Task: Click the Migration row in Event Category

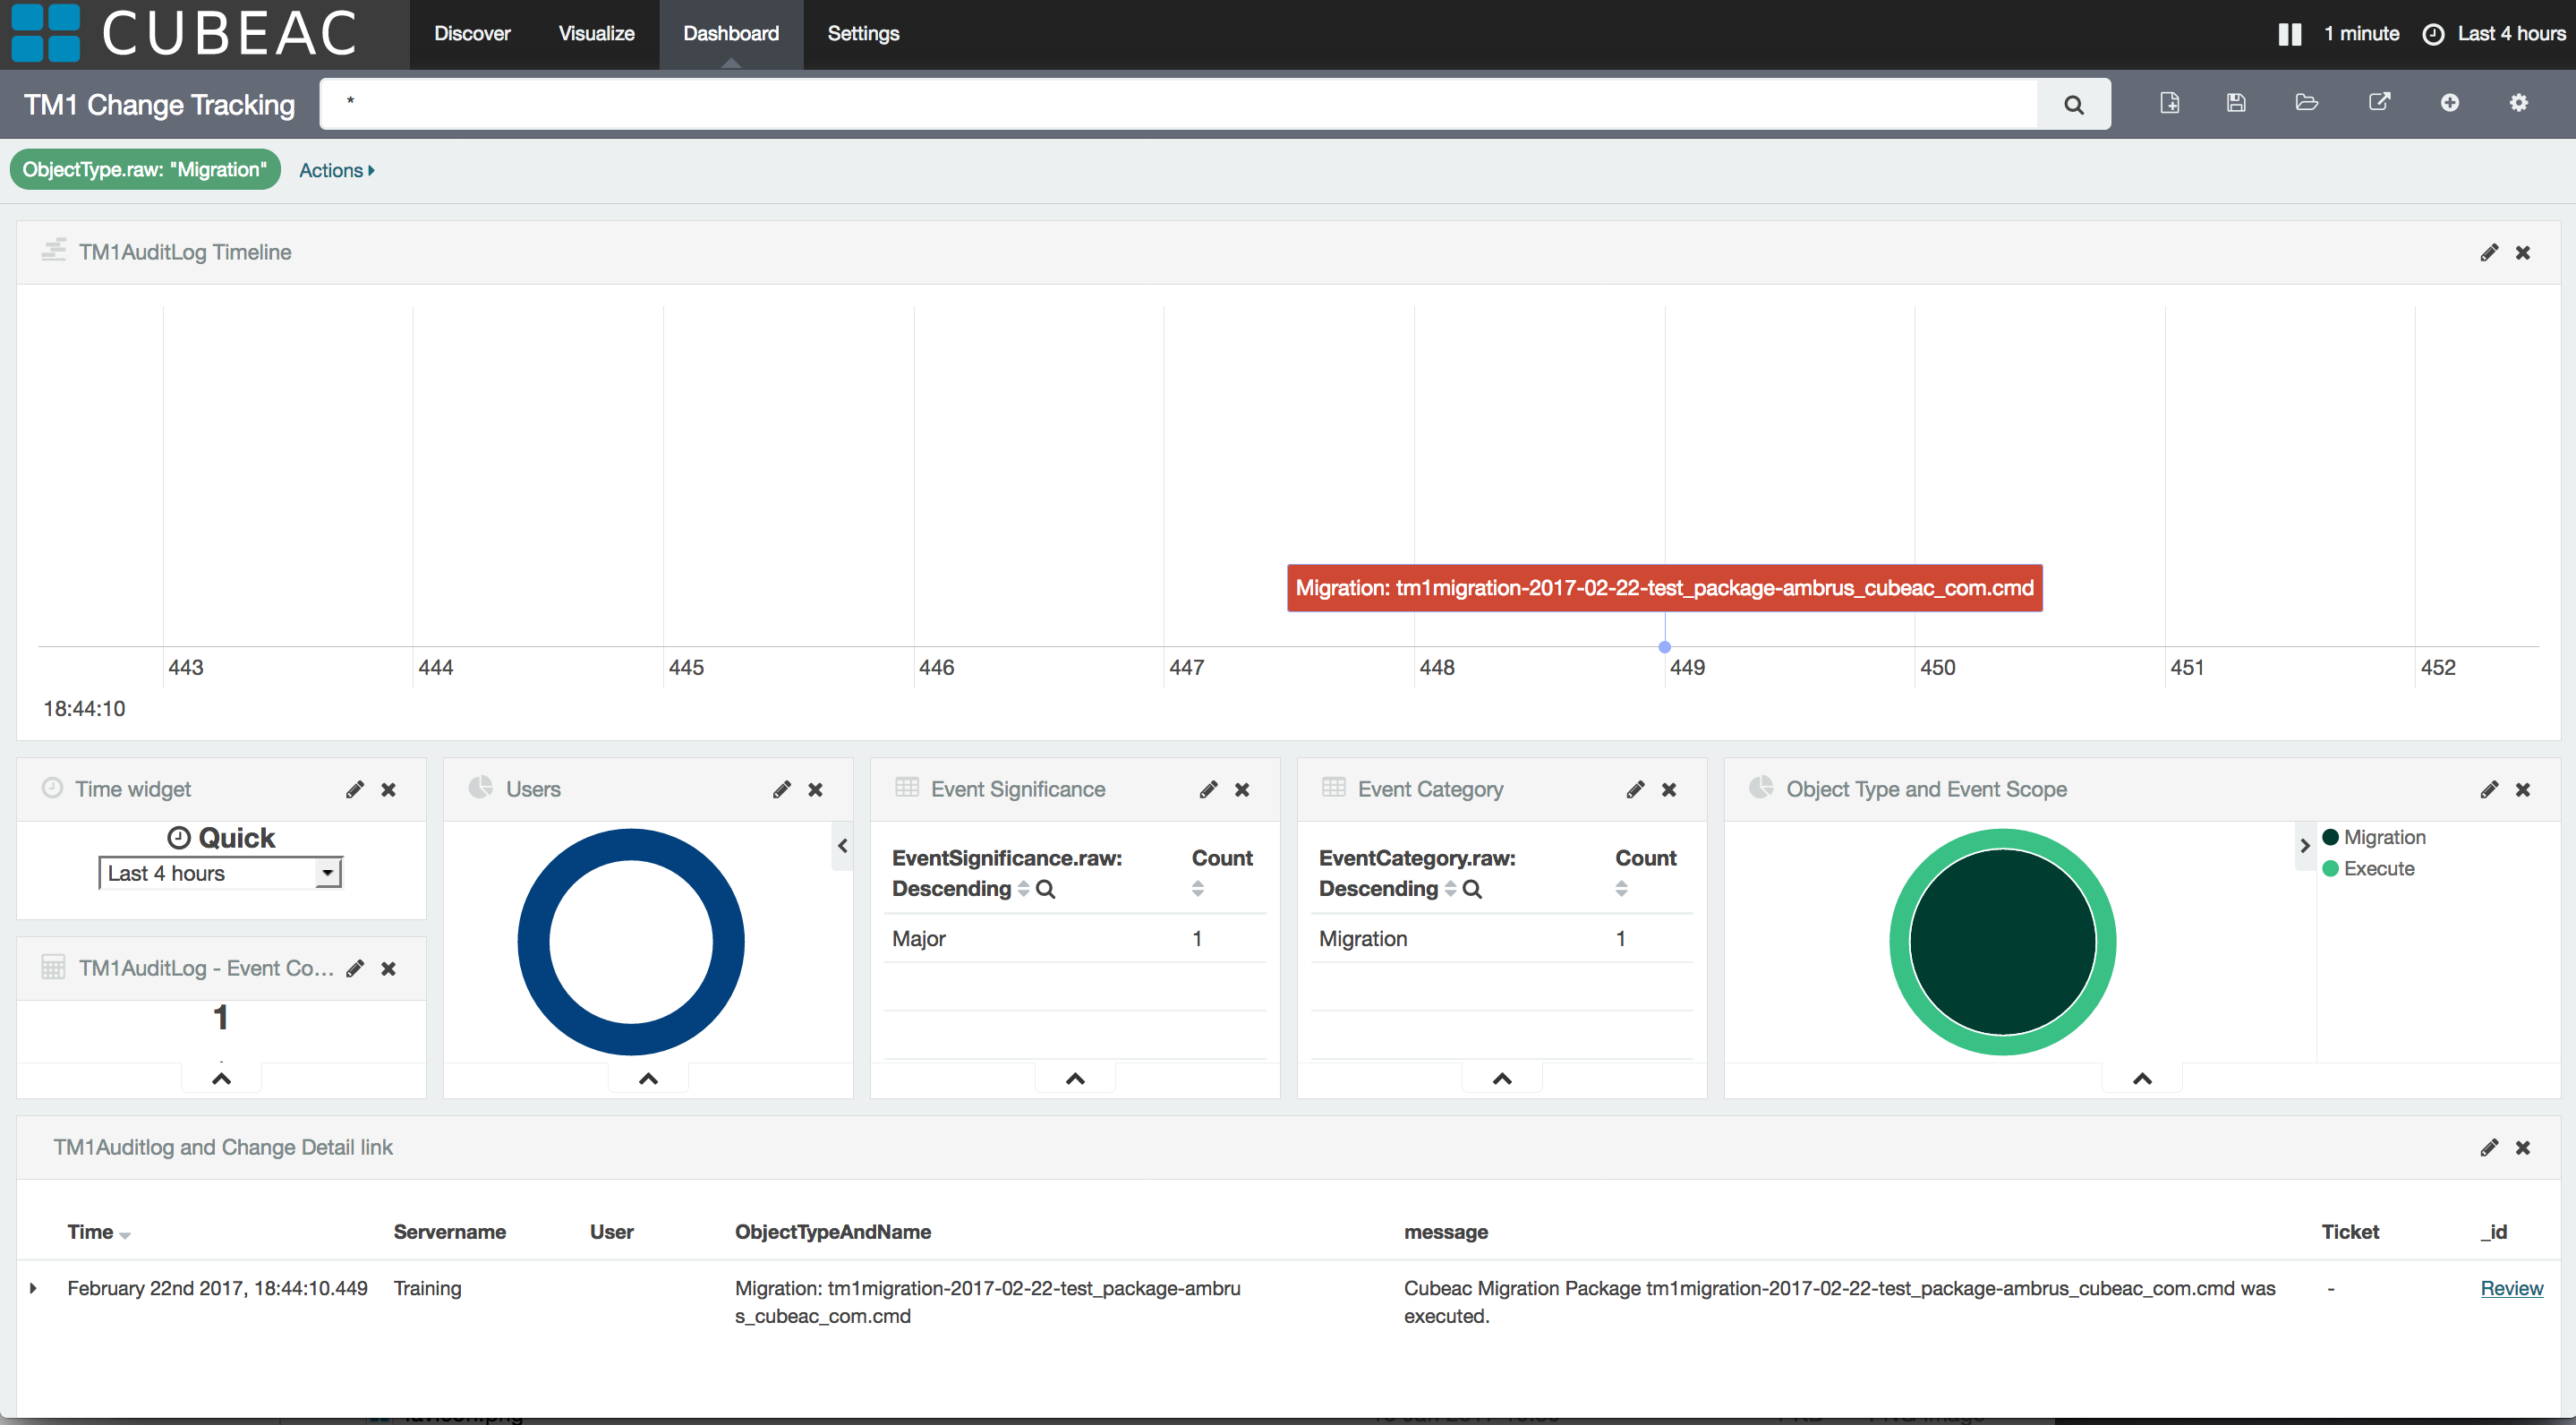Action: [1502, 939]
